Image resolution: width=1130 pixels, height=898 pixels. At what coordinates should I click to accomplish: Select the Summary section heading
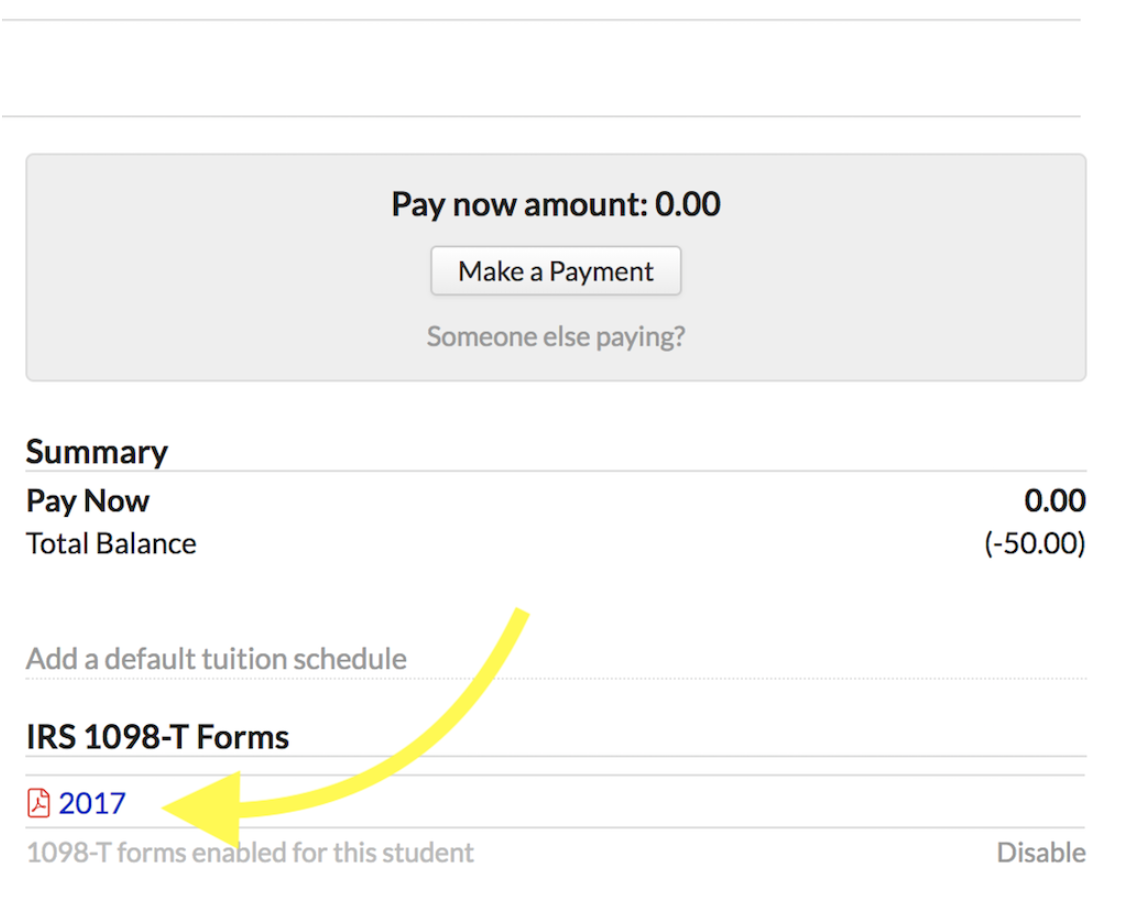point(97,452)
